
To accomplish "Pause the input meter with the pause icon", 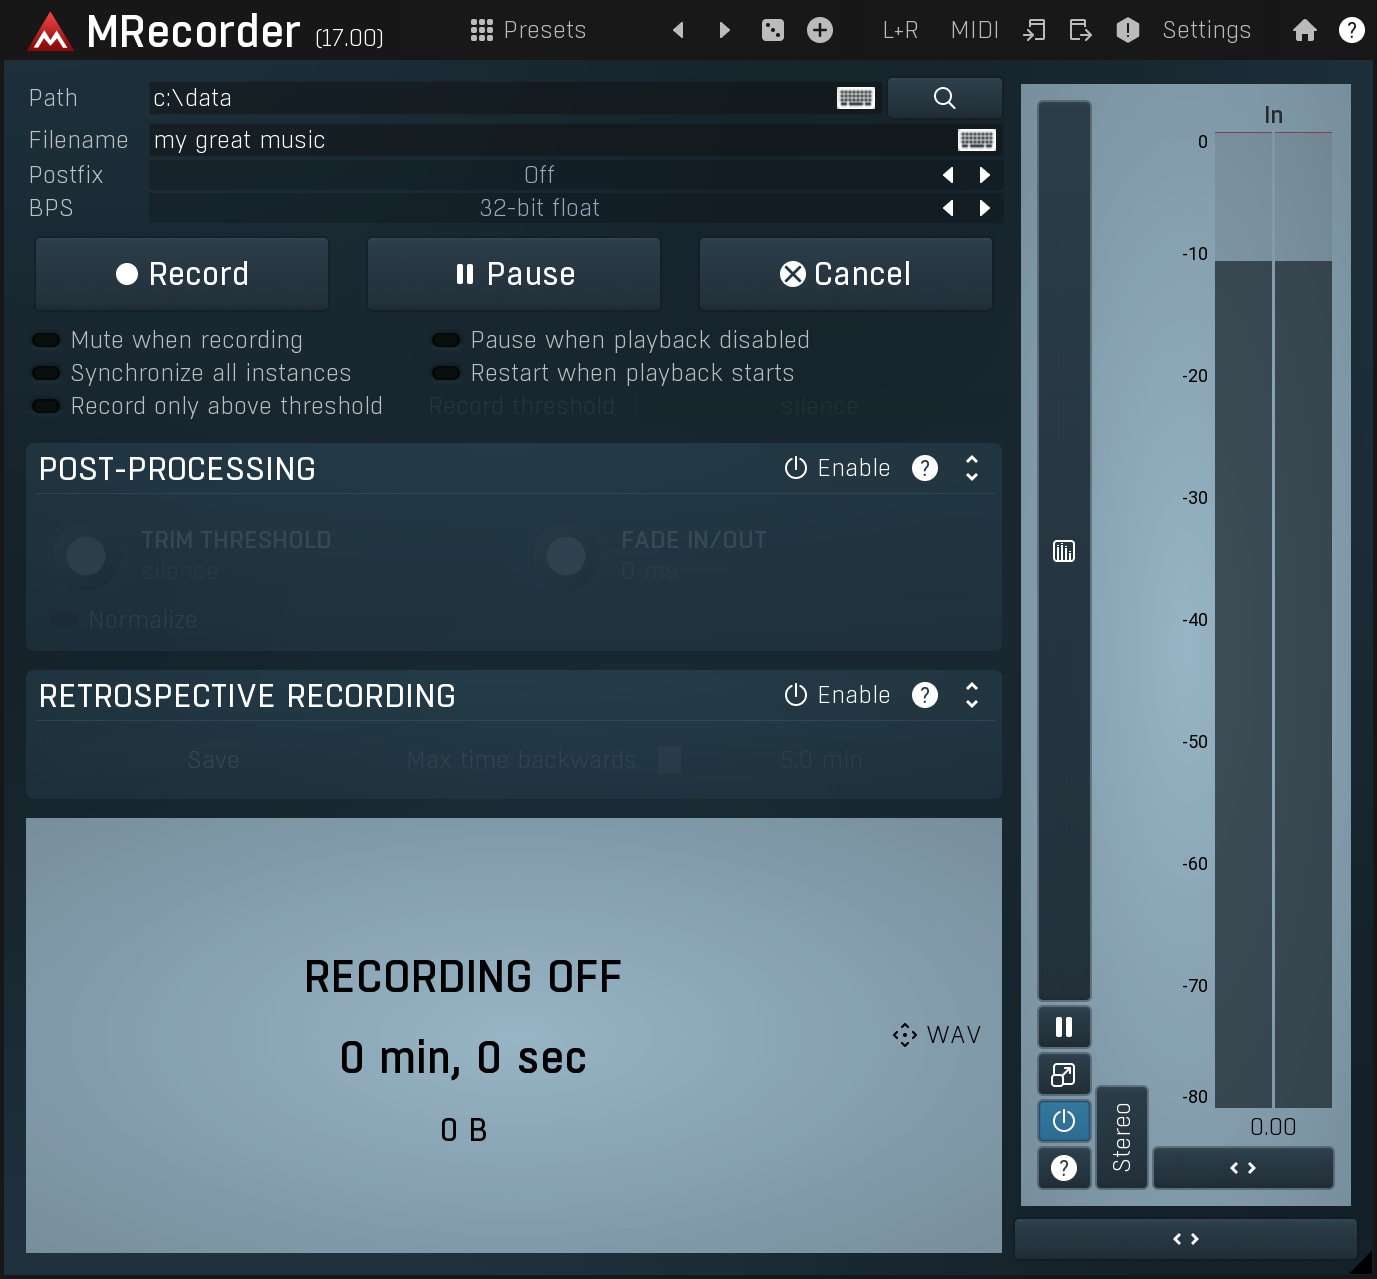I will (1063, 1026).
